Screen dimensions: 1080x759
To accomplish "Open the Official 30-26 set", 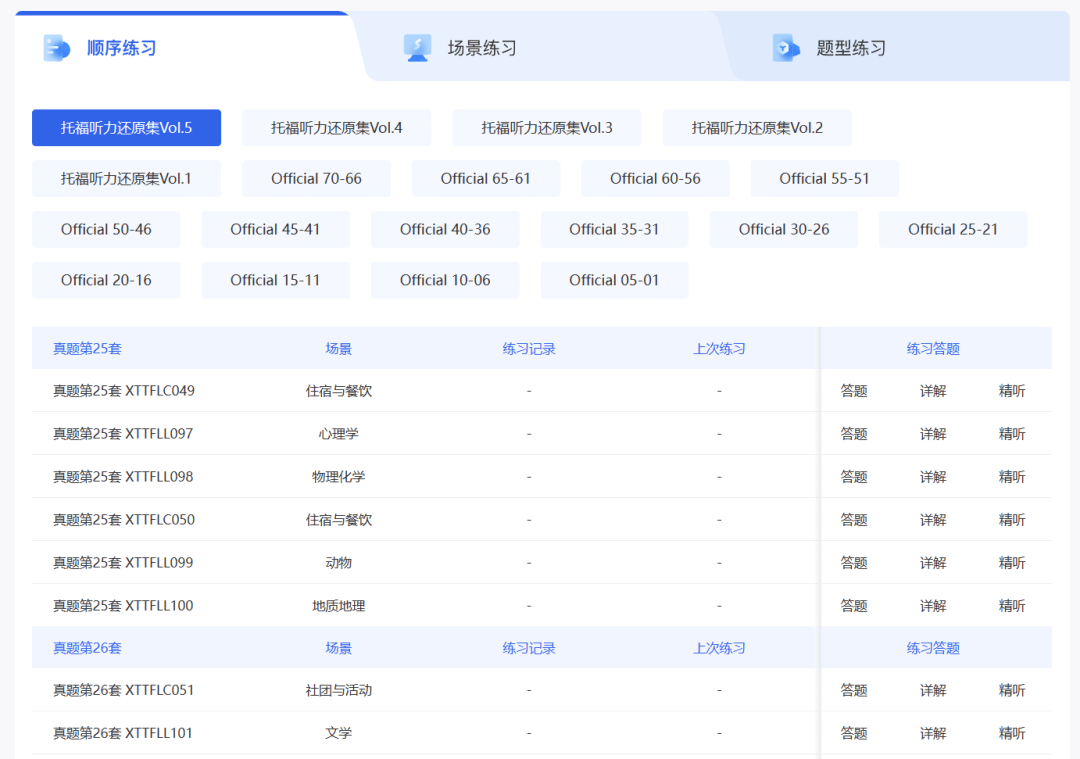I will coord(784,229).
